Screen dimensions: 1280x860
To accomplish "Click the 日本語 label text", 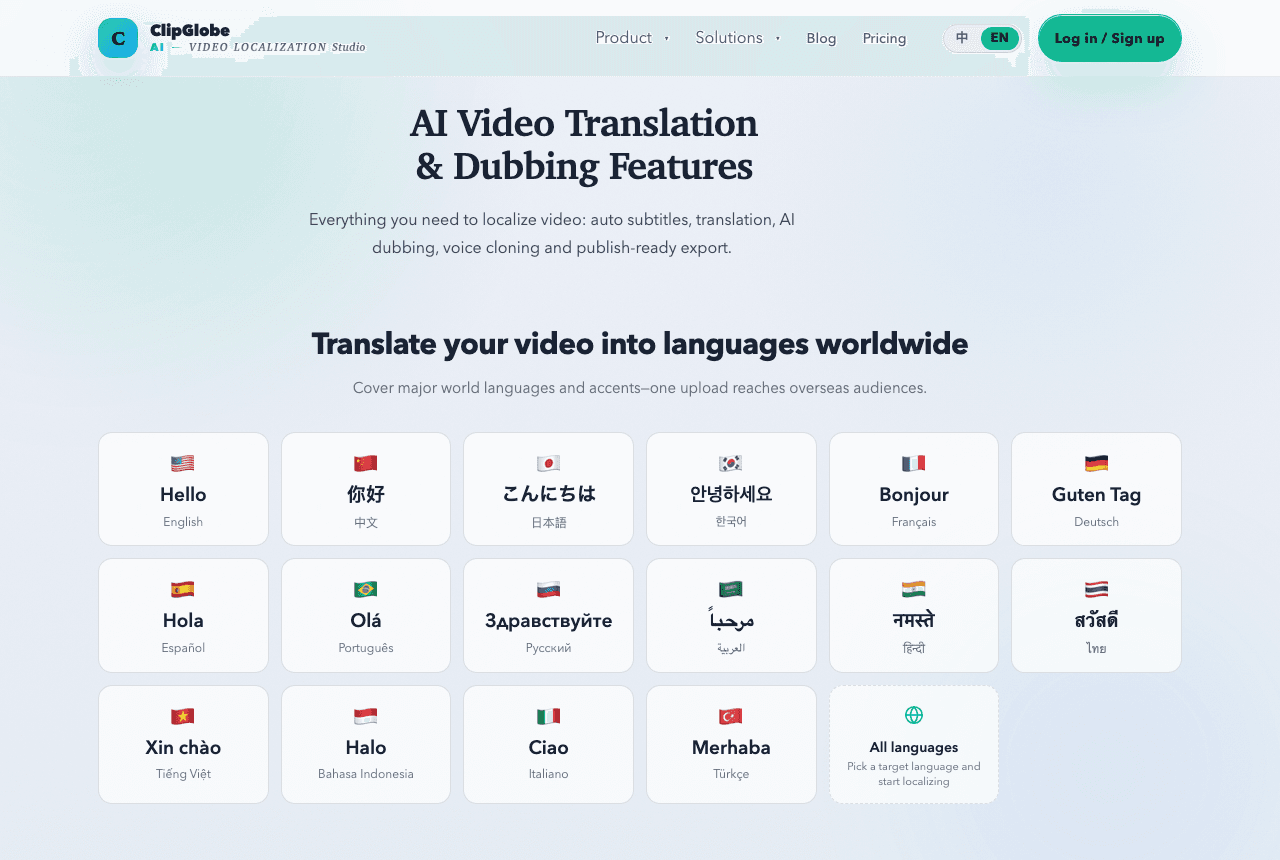I will pyautogui.click(x=548, y=522).
